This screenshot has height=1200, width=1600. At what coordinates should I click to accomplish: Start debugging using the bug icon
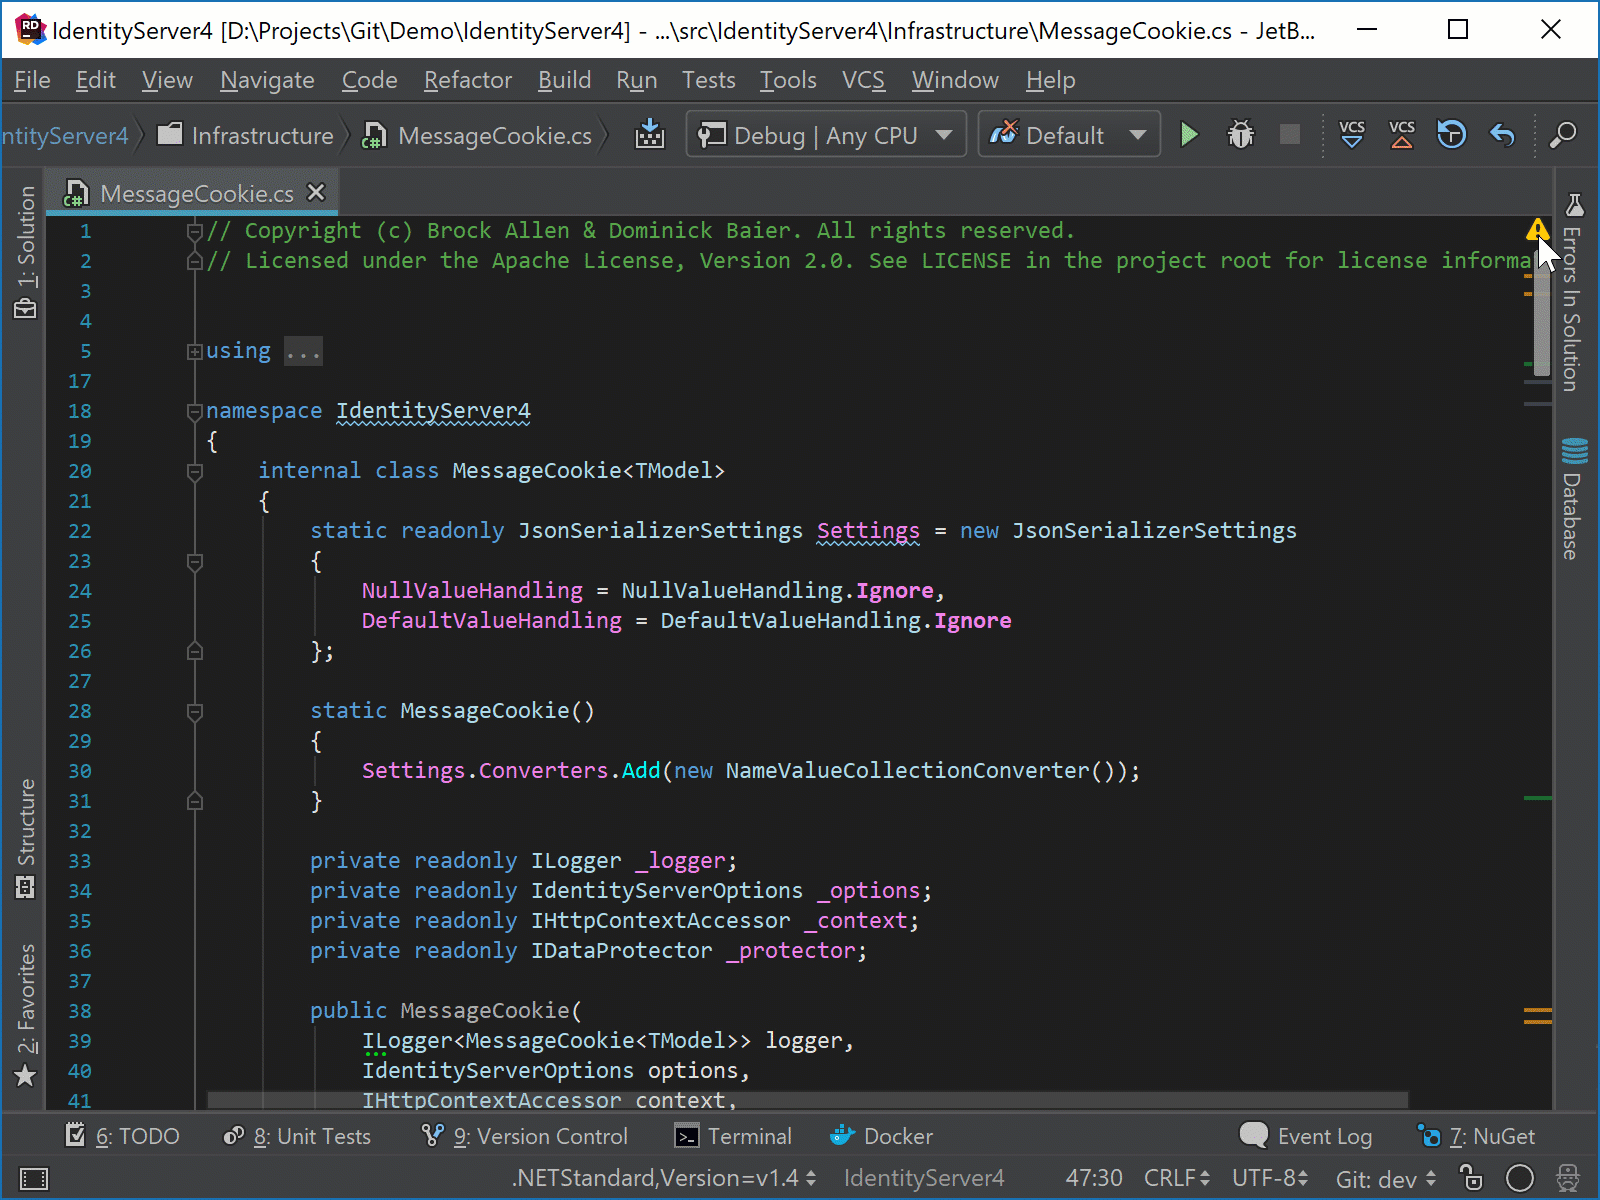1240,134
